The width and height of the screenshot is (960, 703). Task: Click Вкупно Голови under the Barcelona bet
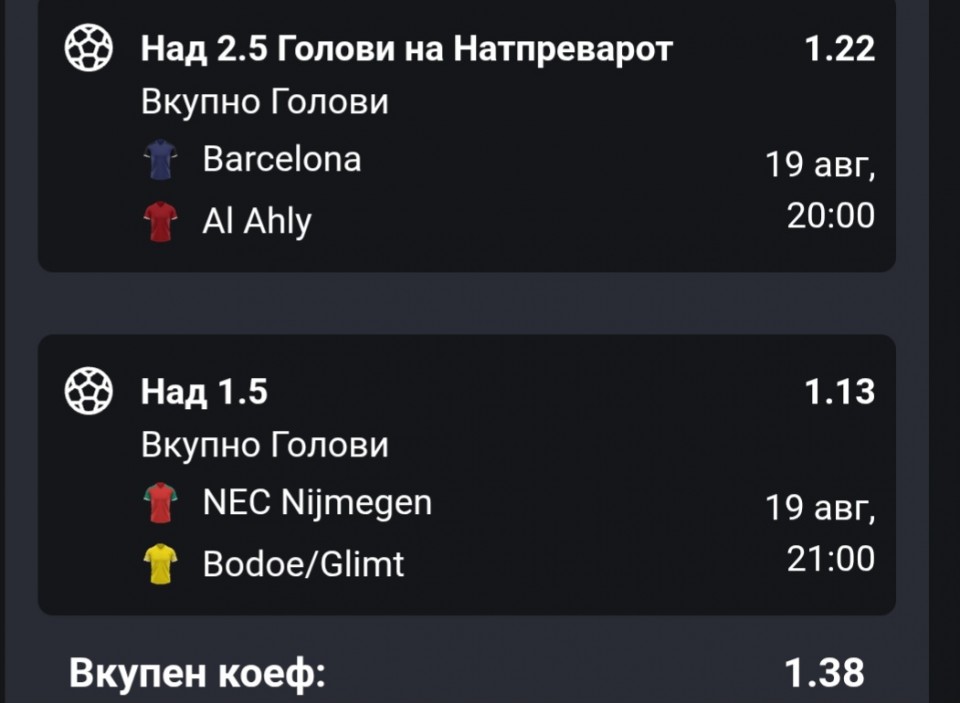264,101
